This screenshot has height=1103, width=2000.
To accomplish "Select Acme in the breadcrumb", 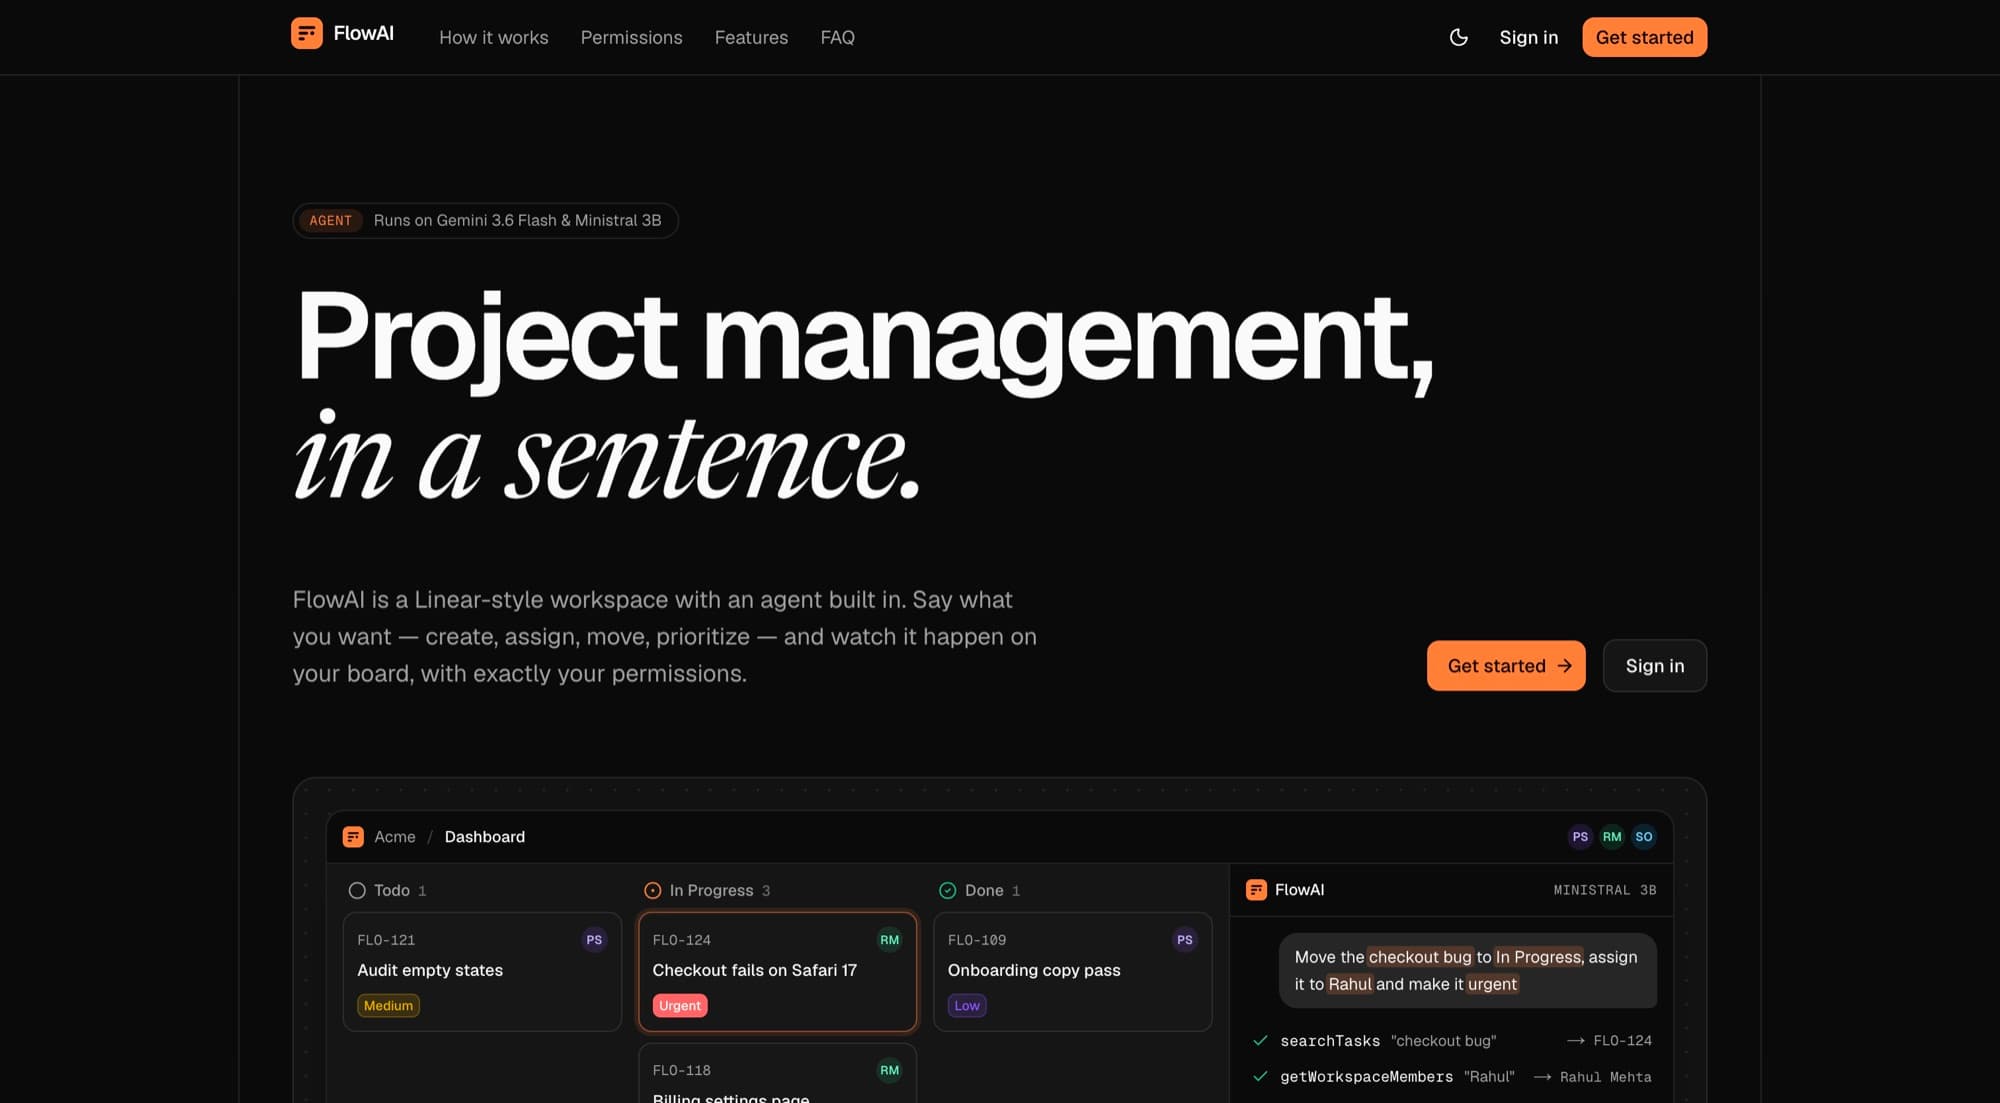I will pyautogui.click(x=395, y=837).
